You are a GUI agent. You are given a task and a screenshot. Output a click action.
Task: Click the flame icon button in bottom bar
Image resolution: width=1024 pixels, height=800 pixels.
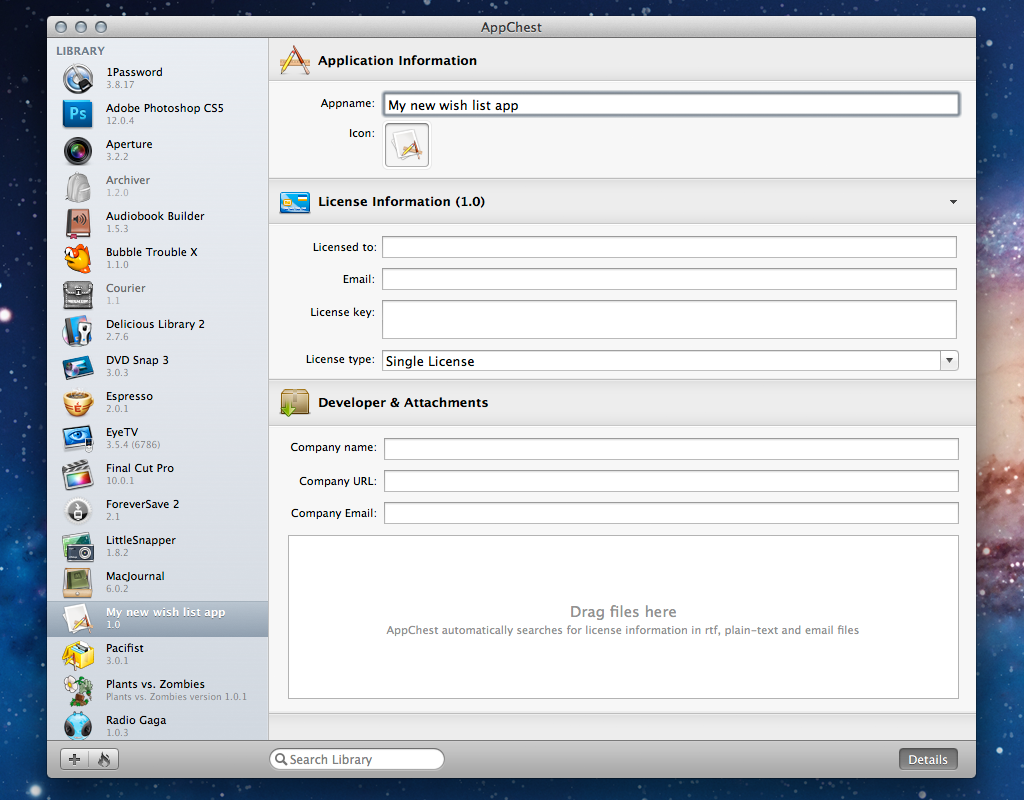pos(104,759)
